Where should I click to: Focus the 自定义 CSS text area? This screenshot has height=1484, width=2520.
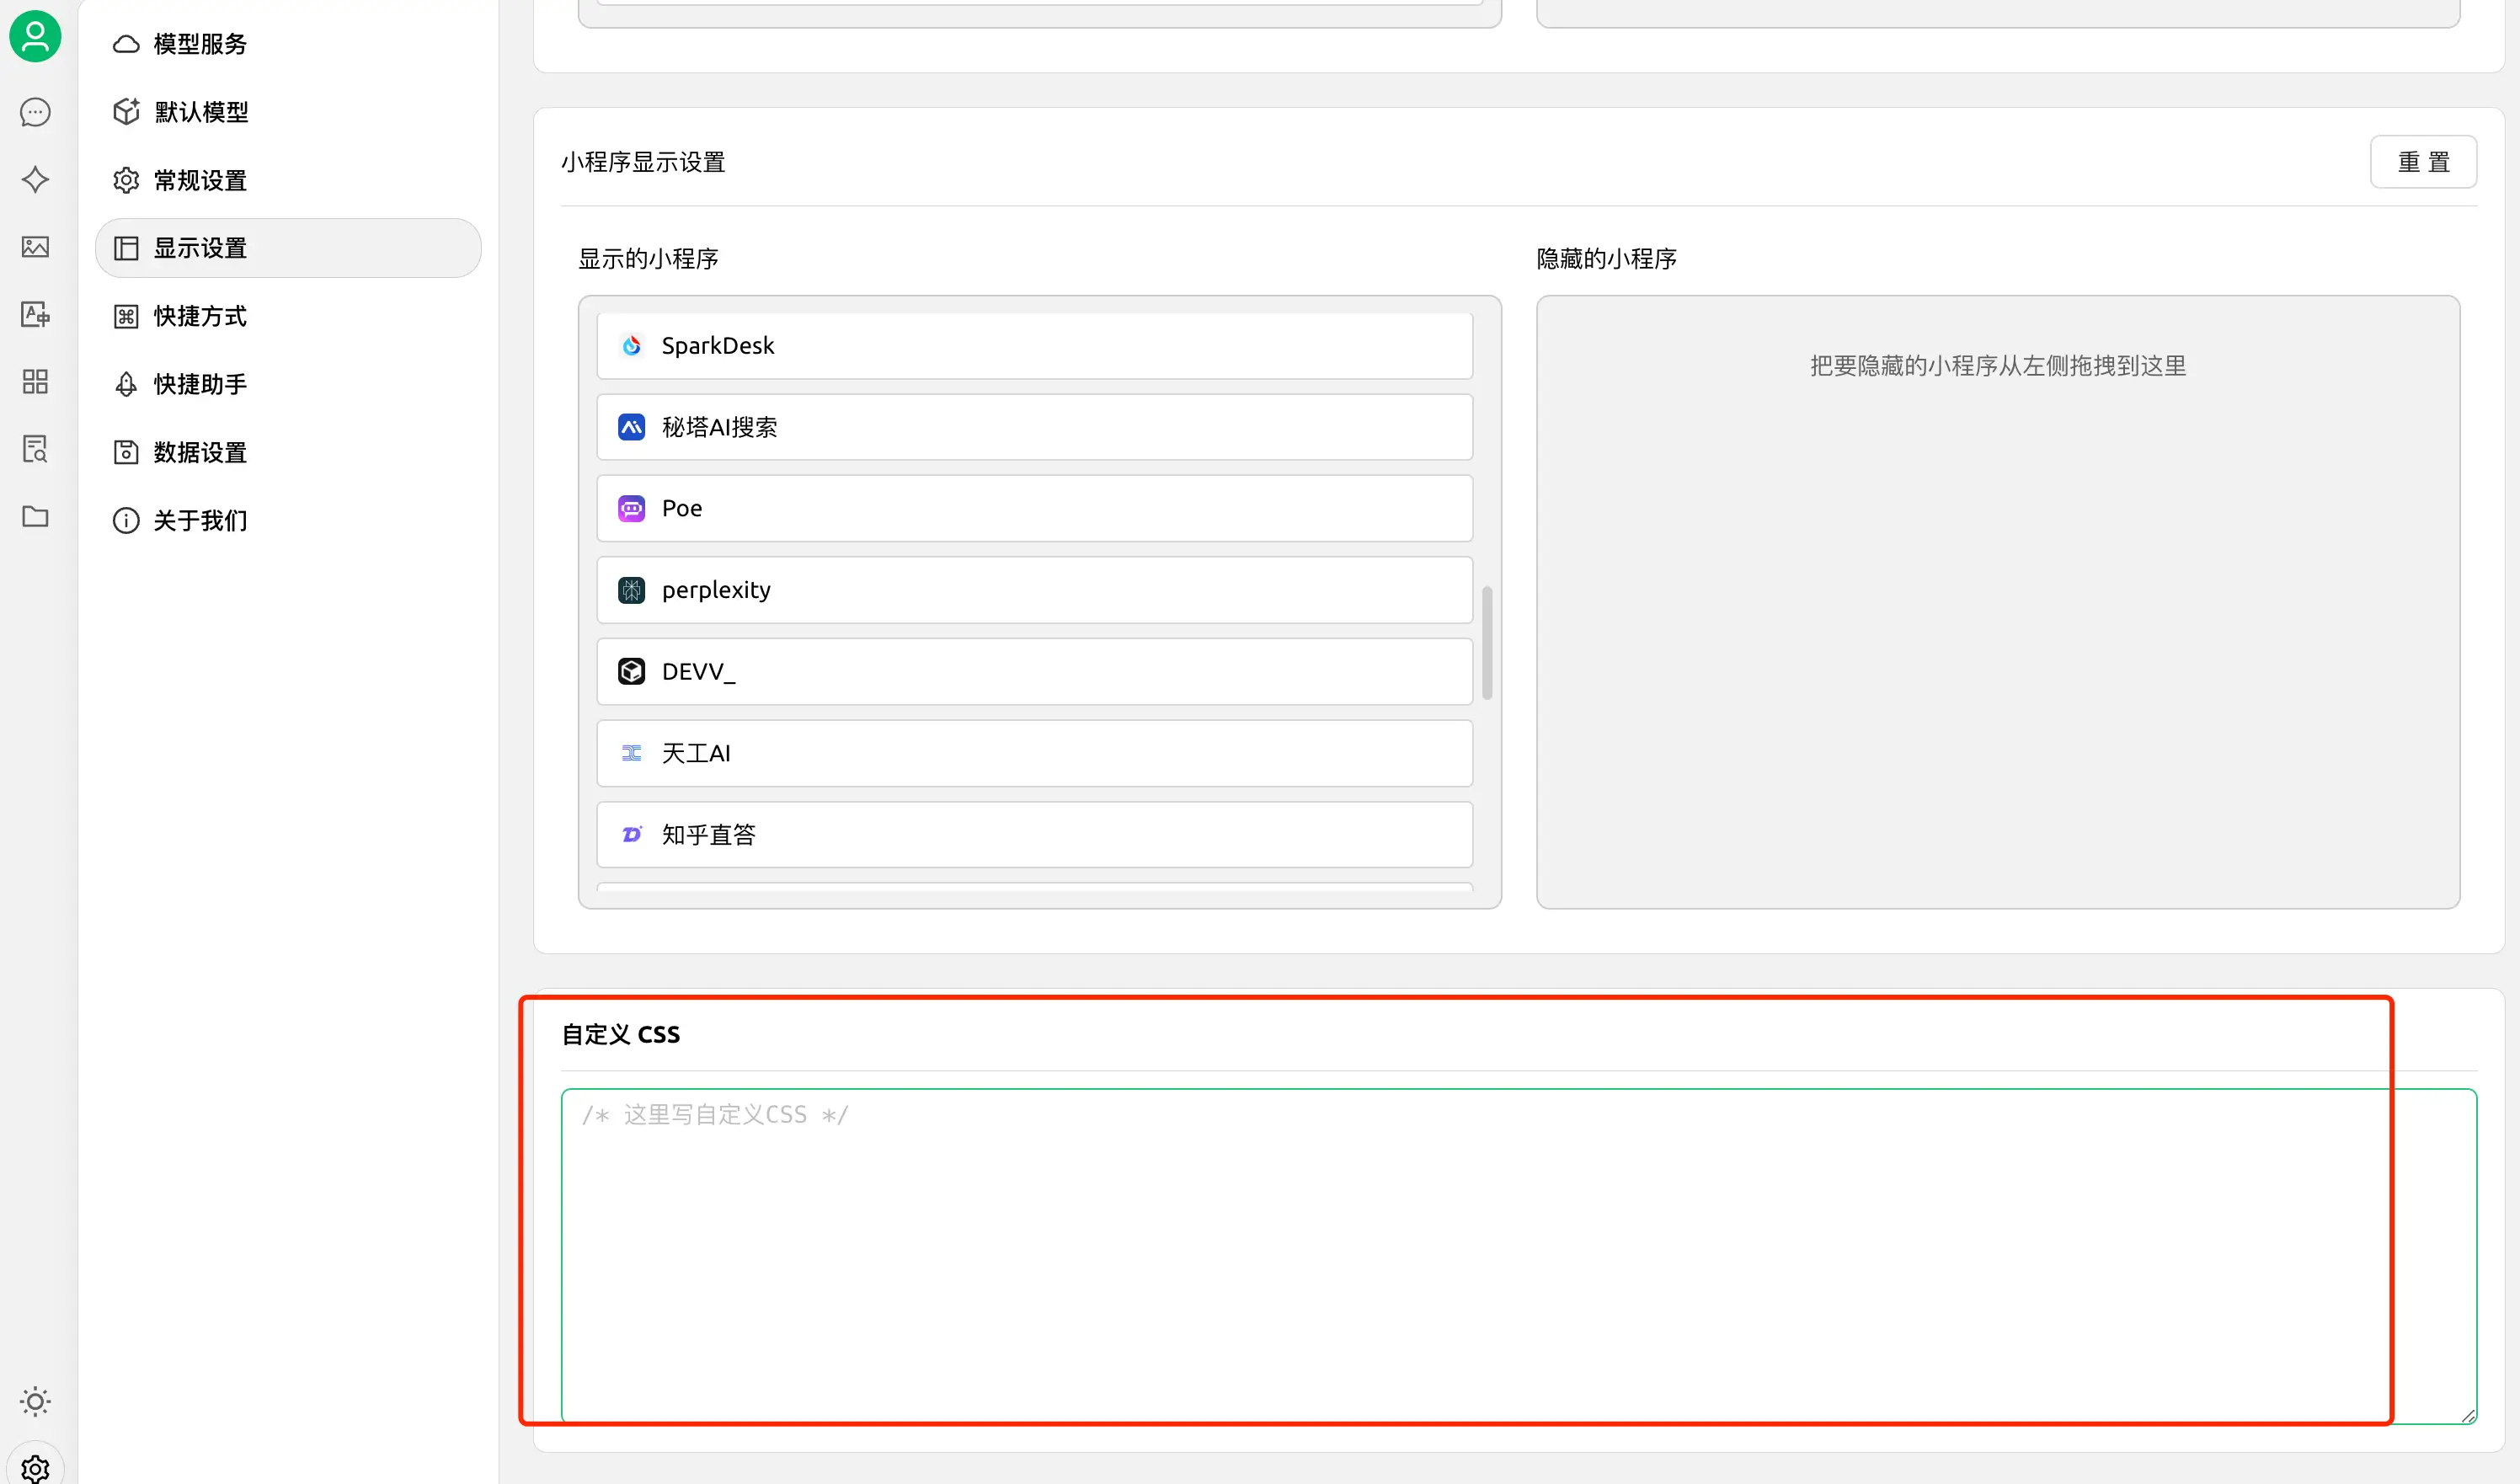pos(1519,1256)
